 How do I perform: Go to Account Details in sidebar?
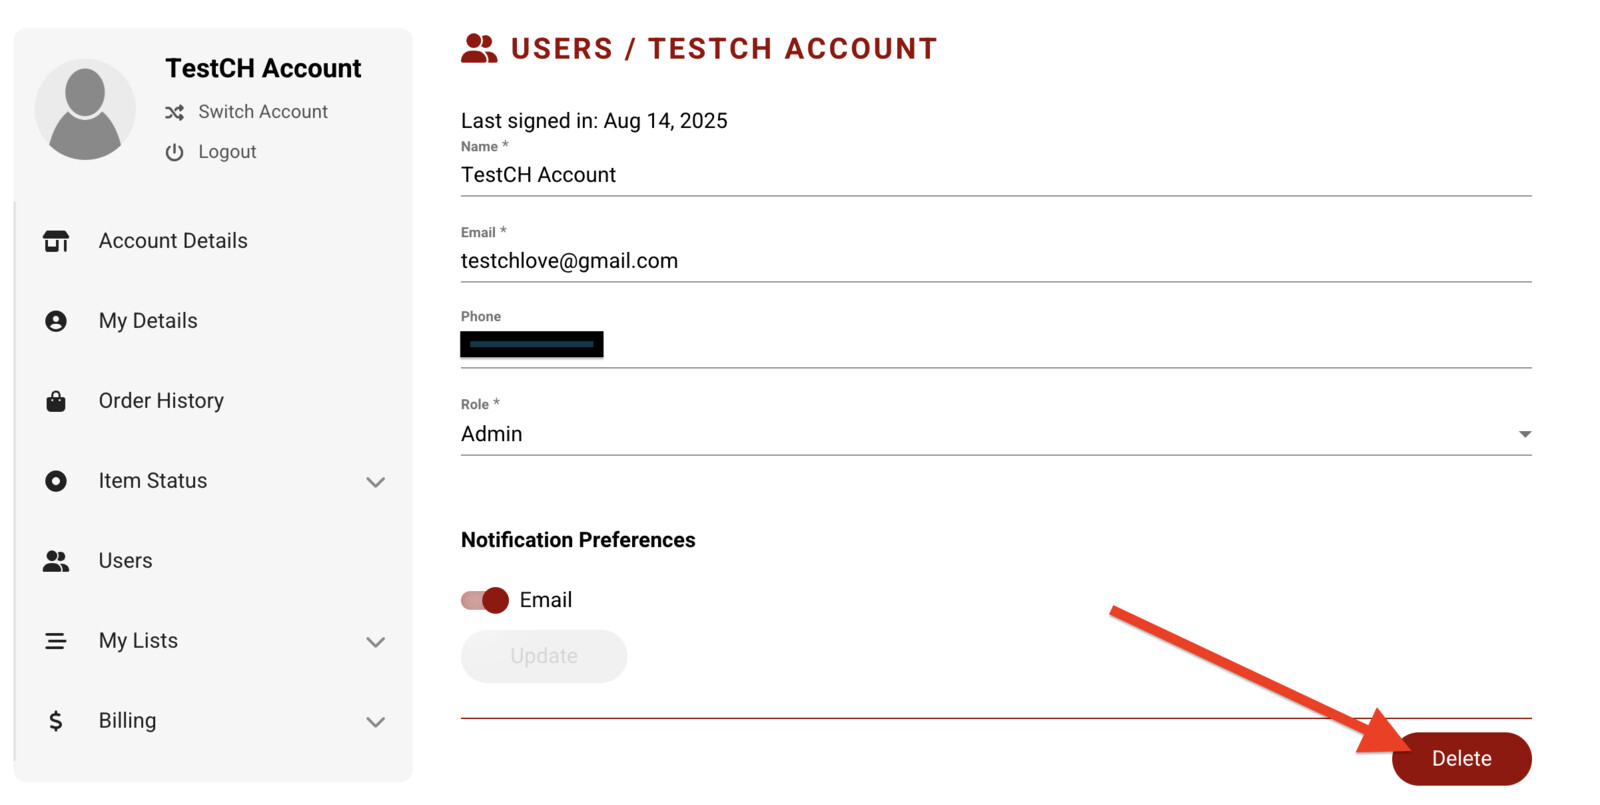(173, 241)
